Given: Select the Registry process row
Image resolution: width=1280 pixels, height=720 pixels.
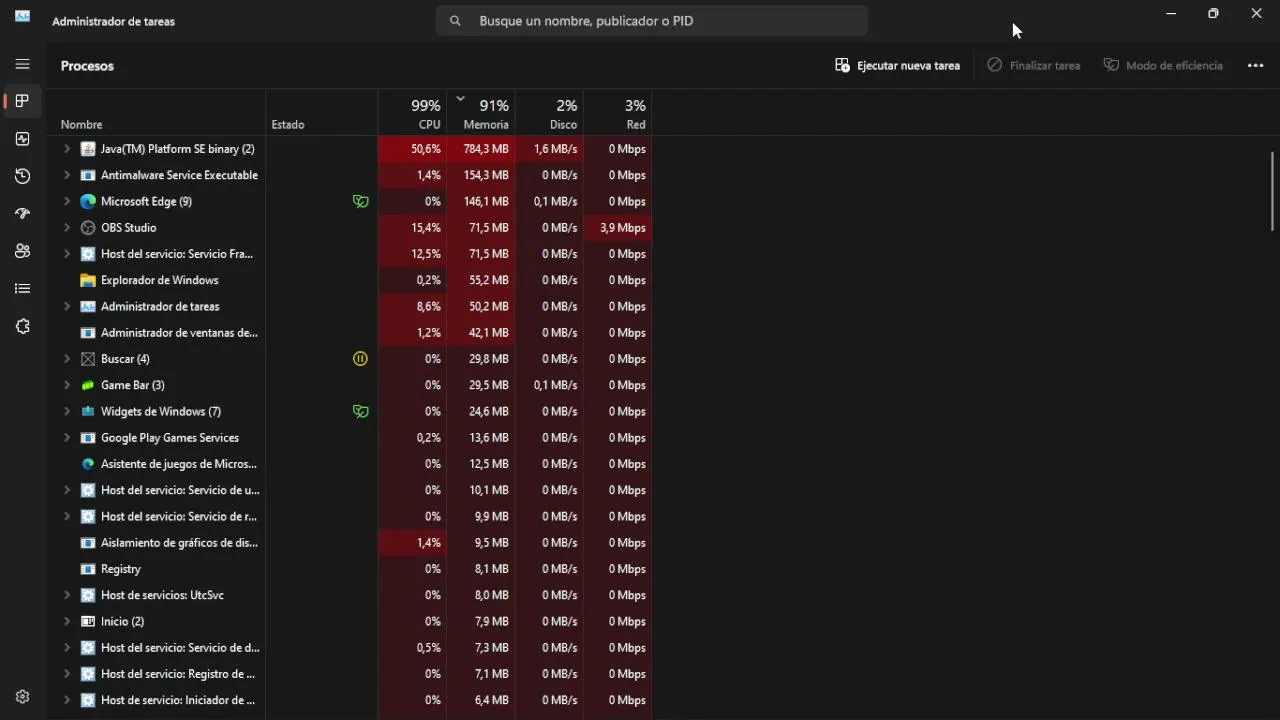Looking at the screenshot, I should (x=349, y=569).
